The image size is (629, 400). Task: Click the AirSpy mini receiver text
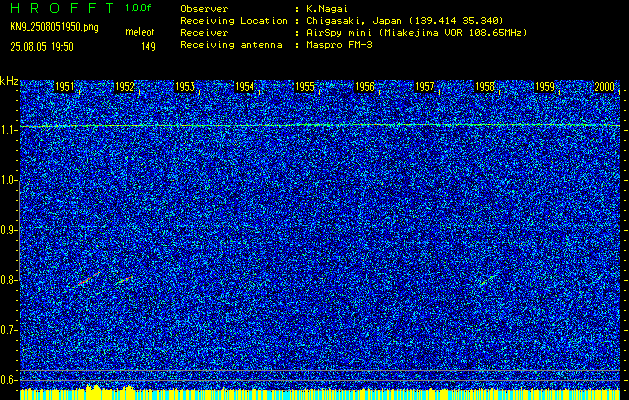(x=416, y=33)
